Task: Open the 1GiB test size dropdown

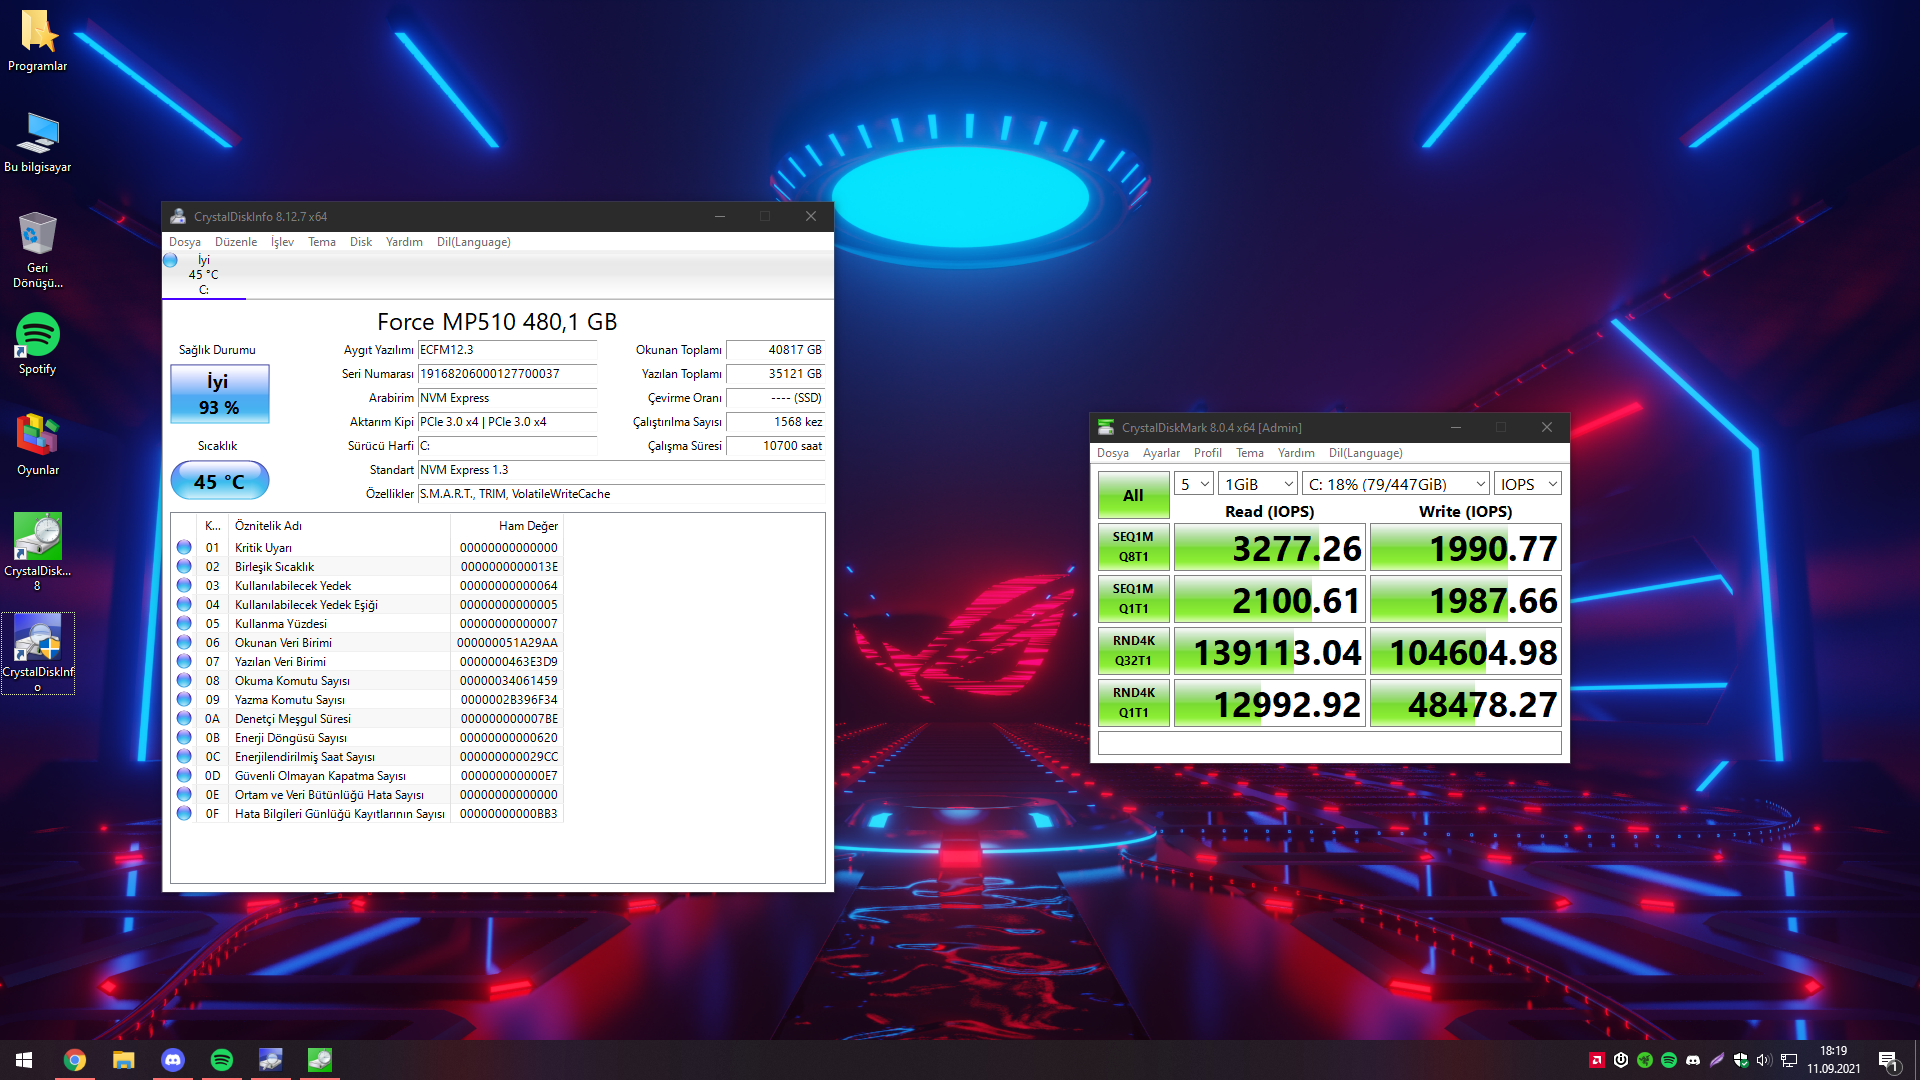Action: 1258,484
